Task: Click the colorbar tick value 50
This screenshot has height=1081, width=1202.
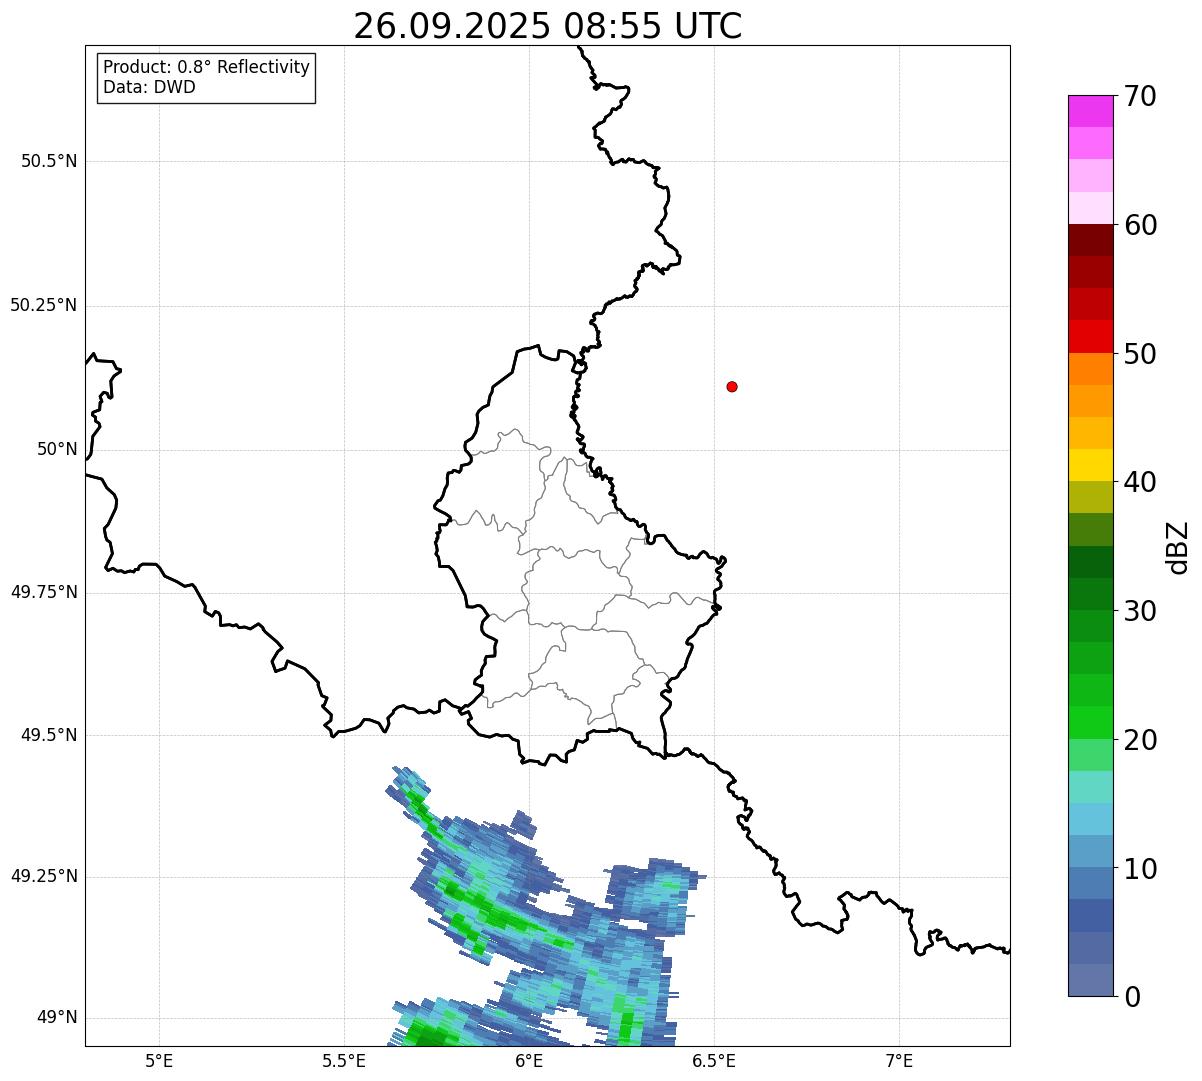Action: pyautogui.click(x=1140, y=354)
